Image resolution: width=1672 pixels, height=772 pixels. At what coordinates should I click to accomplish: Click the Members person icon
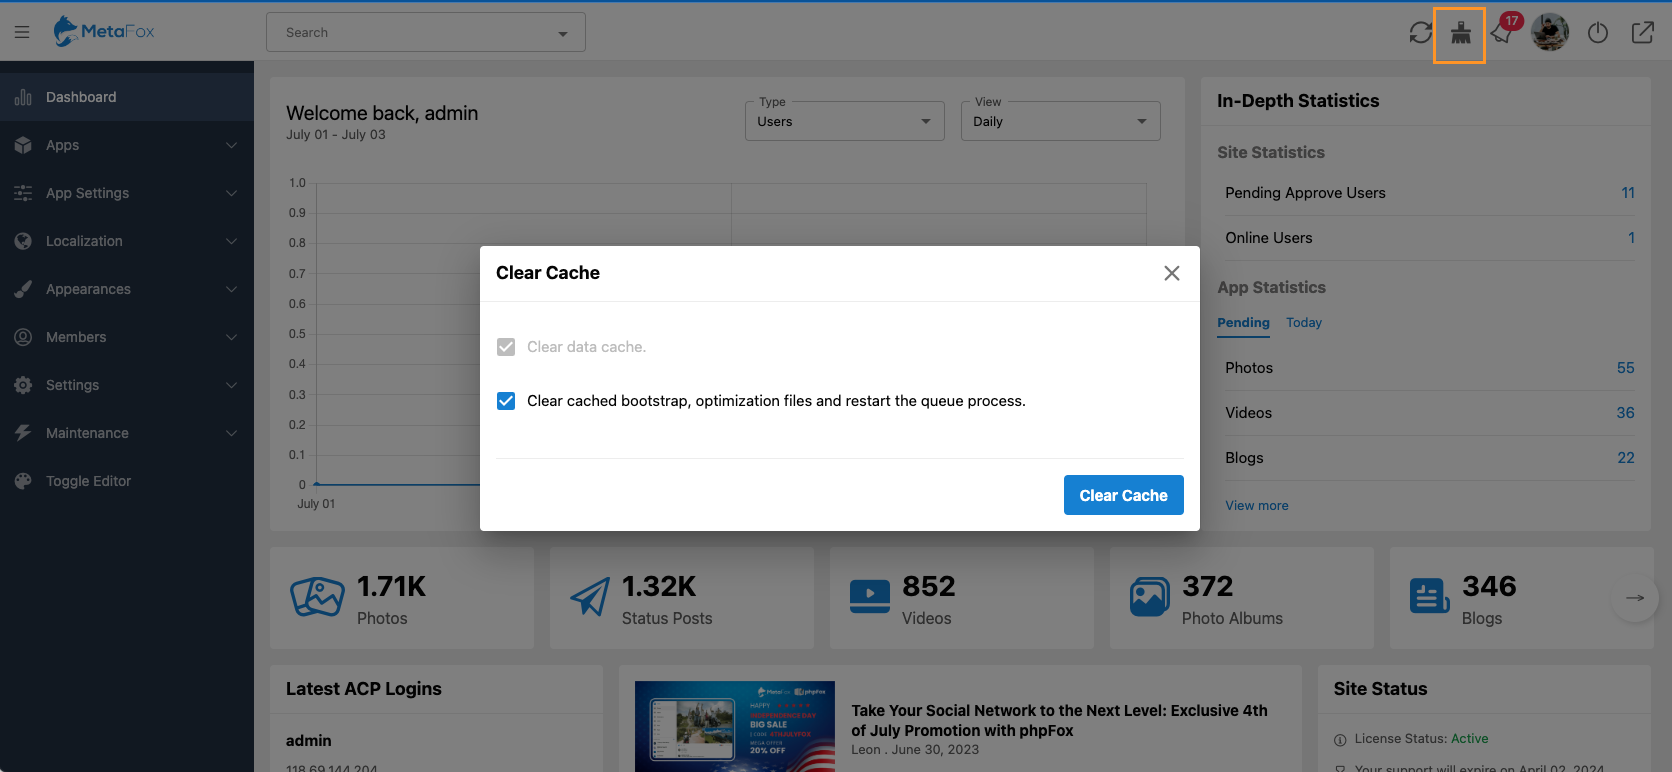(23, 337)
